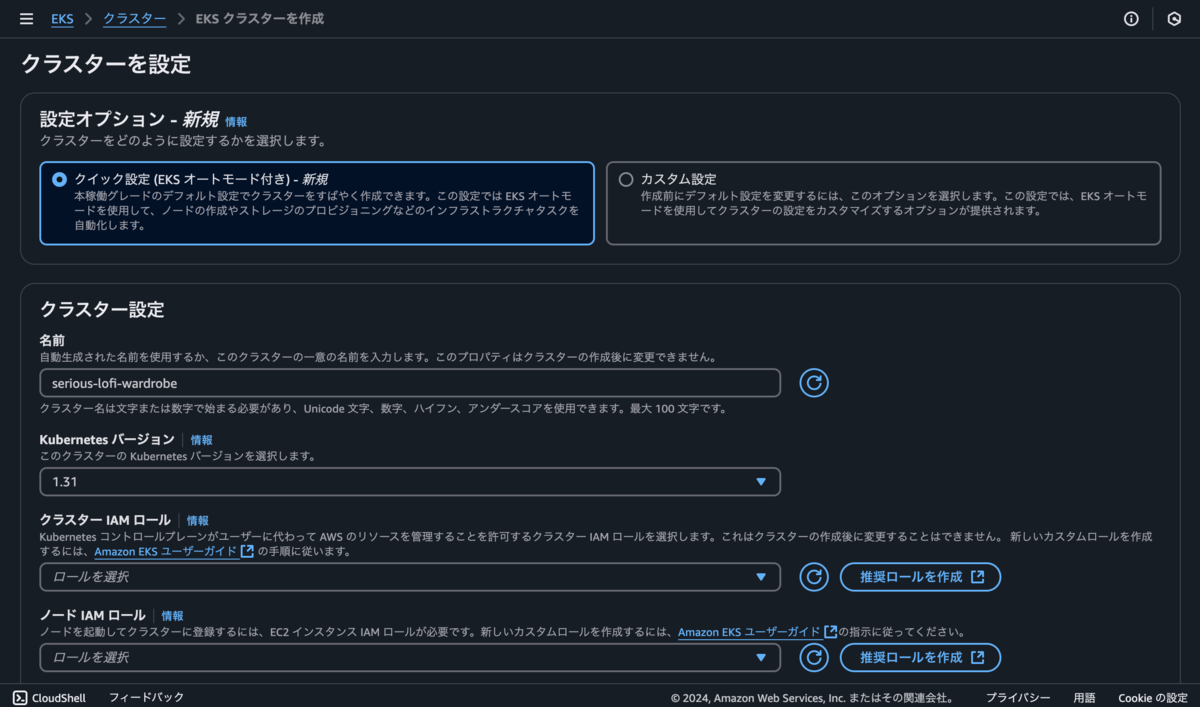Click the info circle icon in header
This screenshot has height=707, width=1200.
[1131, 19]
